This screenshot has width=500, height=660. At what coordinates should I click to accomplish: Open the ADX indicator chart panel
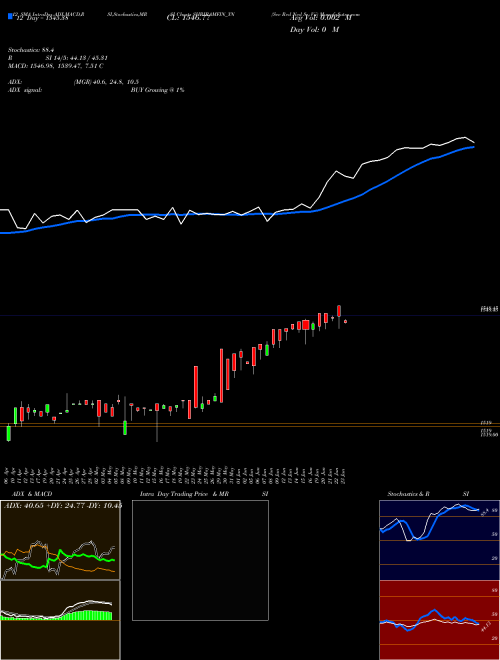pos(60,540)
